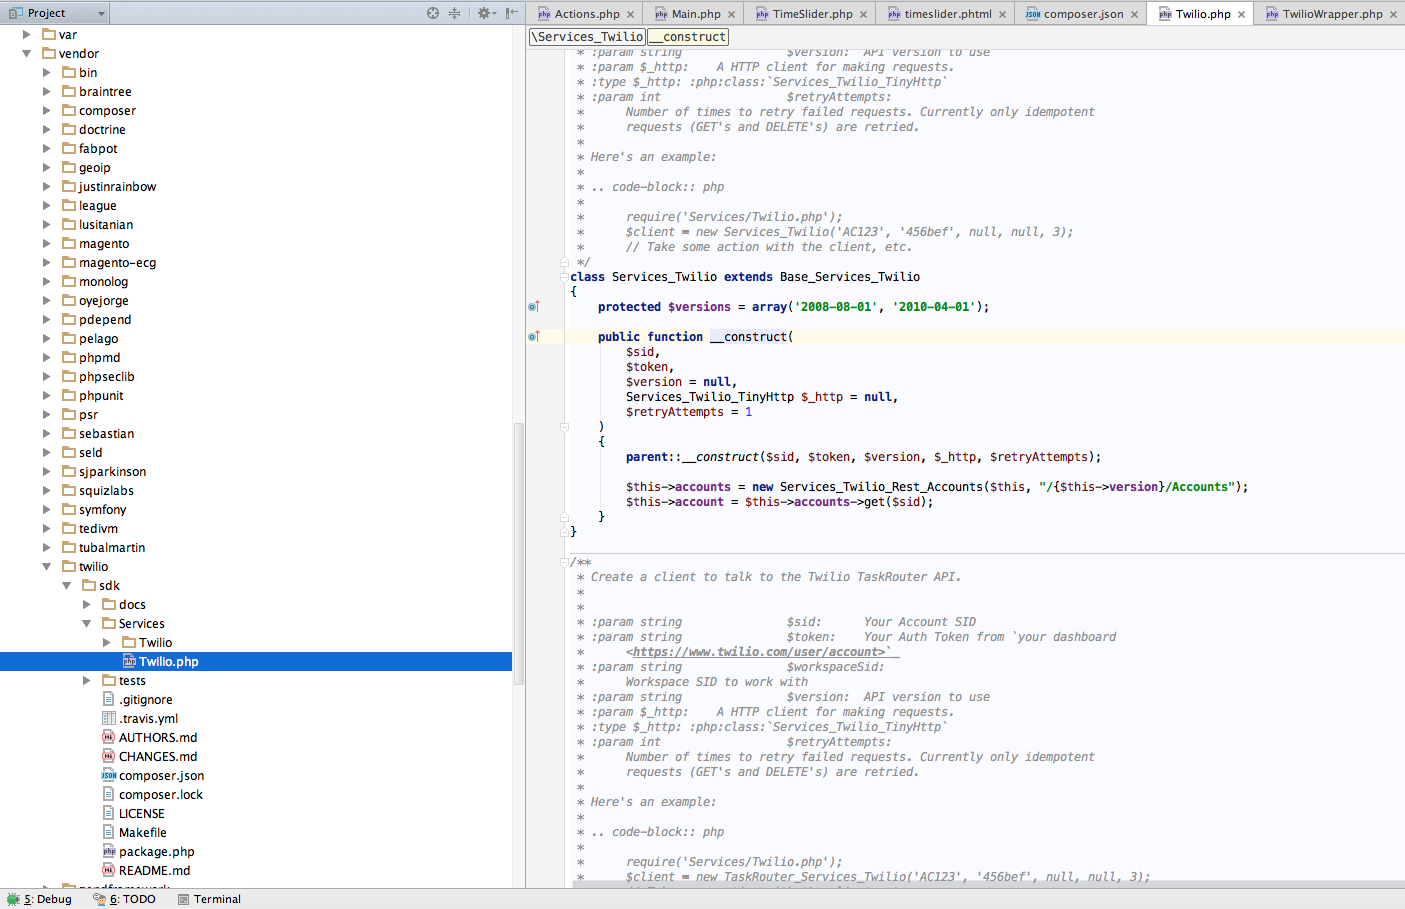Select the .travis.yml file

[x=148, y=719]
